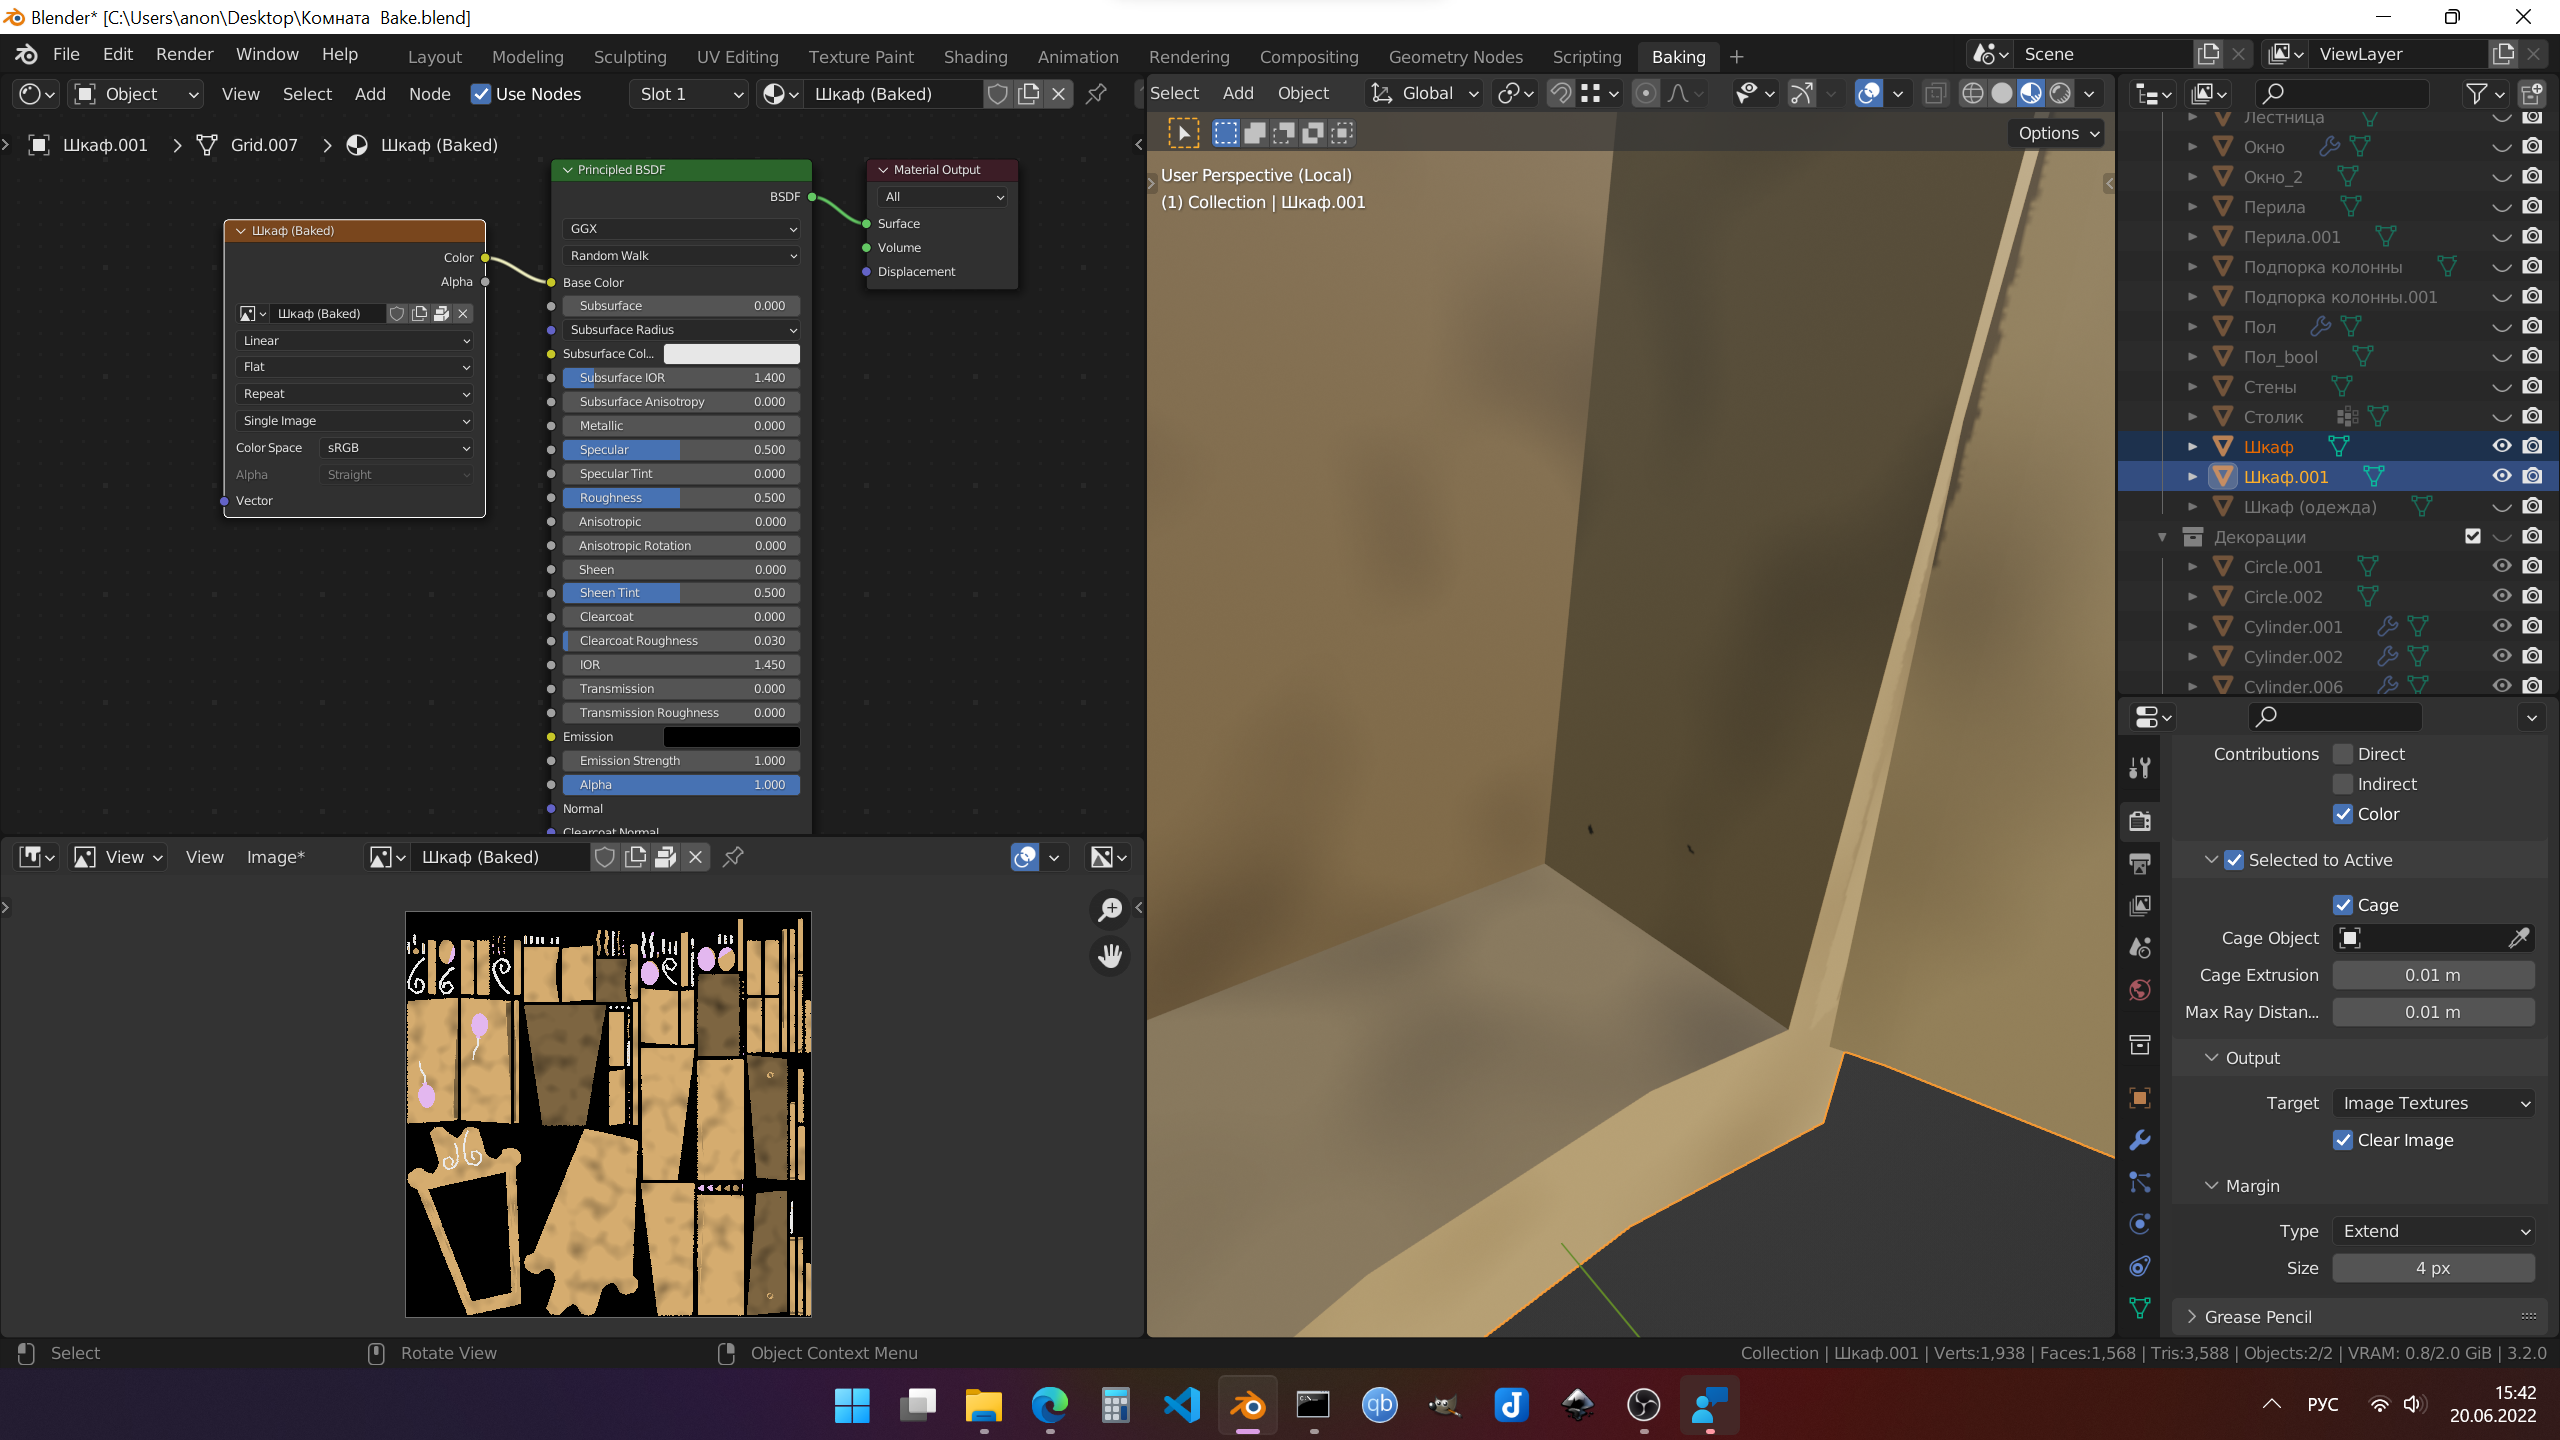
Task: Pick cage object with eyedropper icon
Action: 2518,938
